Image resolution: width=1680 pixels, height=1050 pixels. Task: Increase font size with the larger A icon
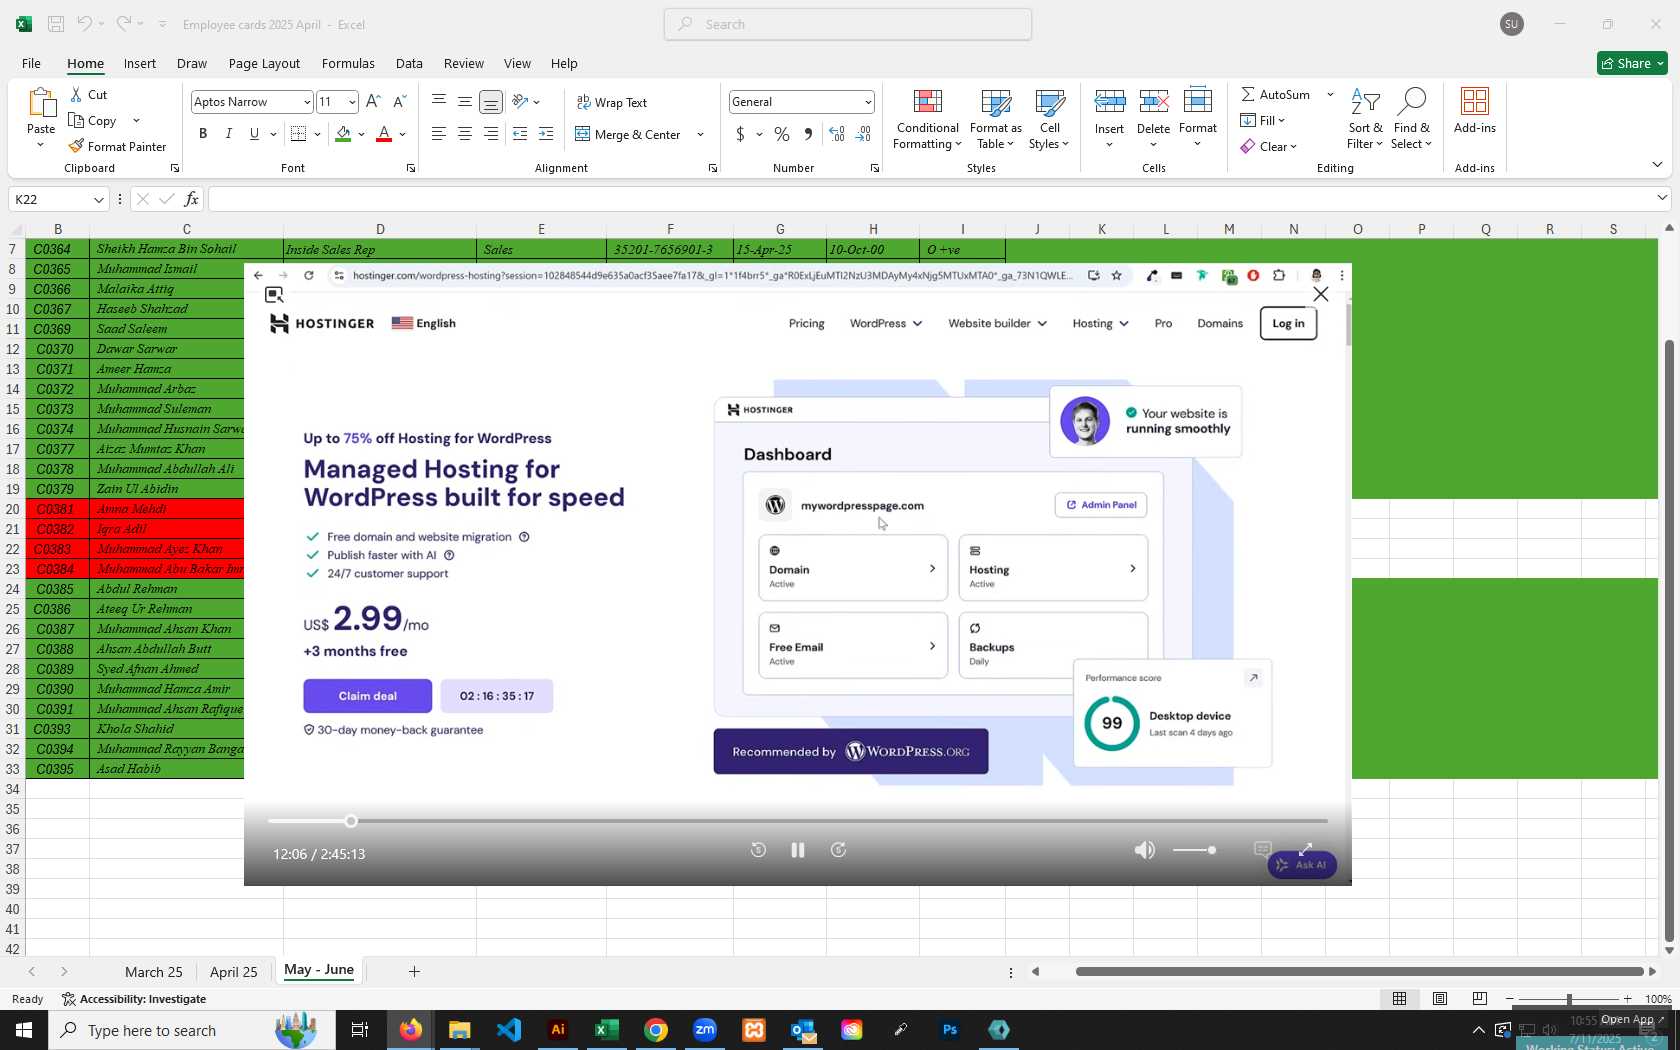click(373, 101)
